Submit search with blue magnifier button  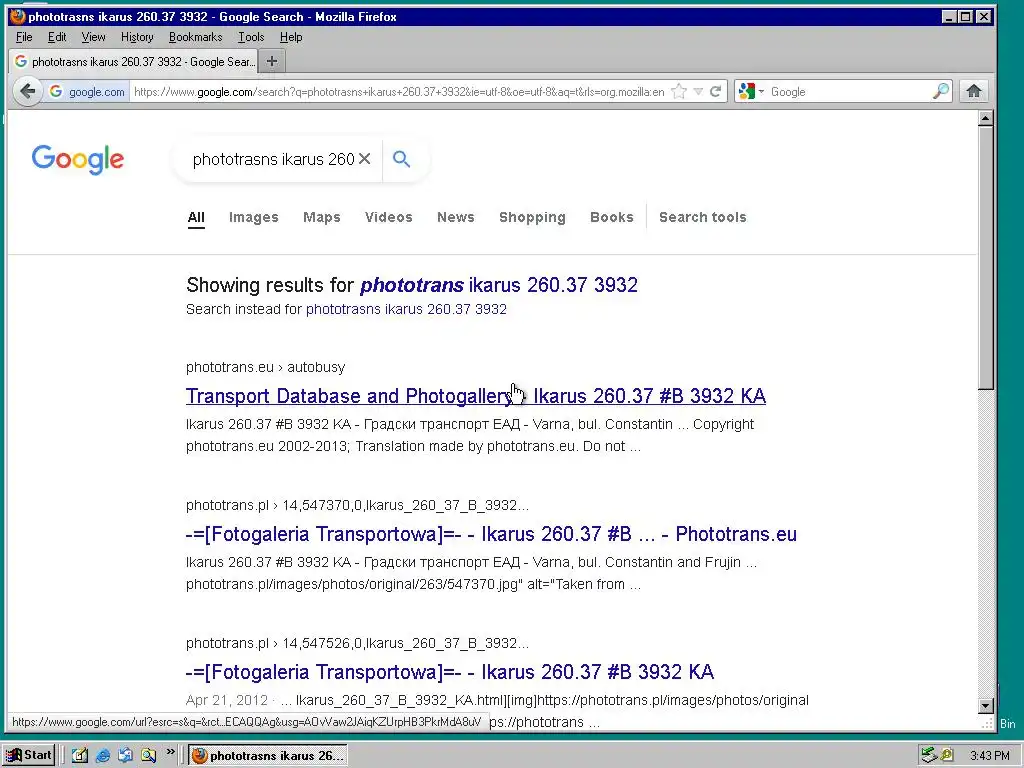[402, 159]
